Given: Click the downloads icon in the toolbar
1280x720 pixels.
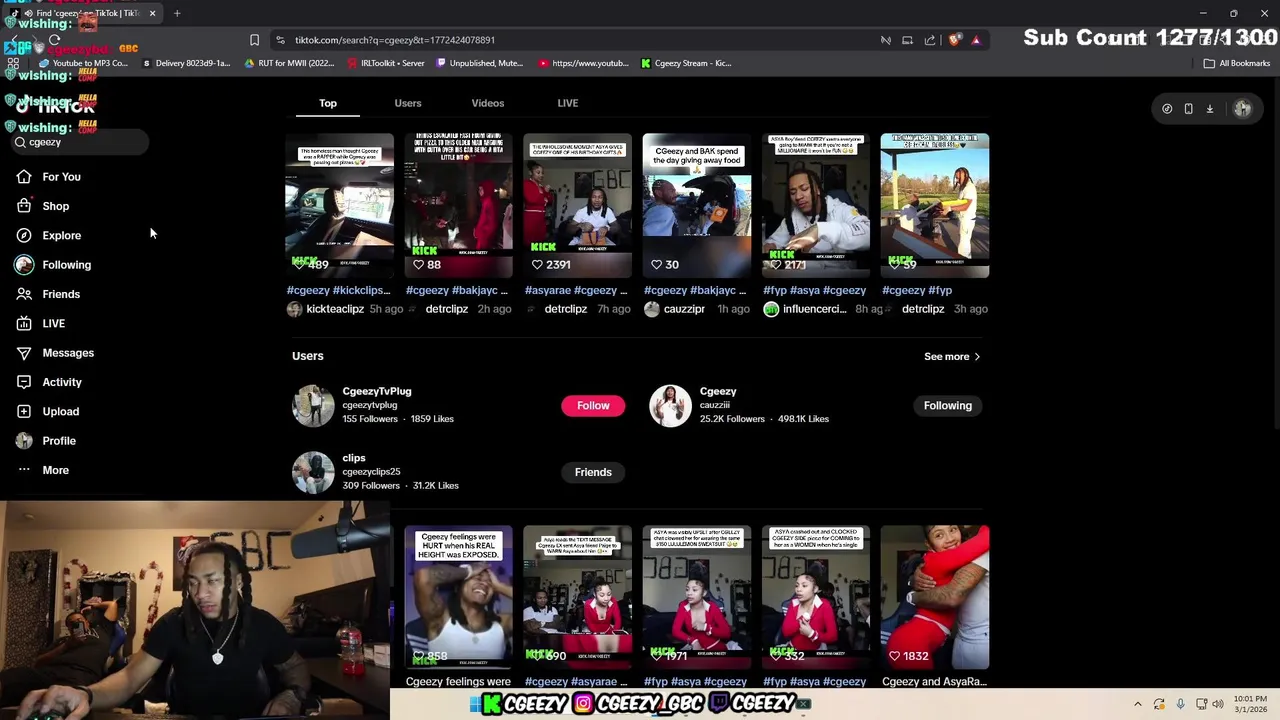Looking at the screenshot, I should 1209,108.
